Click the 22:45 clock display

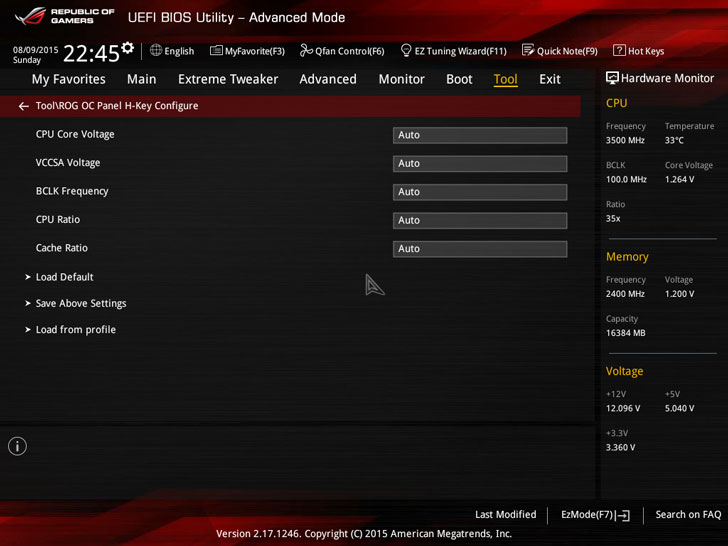click(x=91, y=53)
